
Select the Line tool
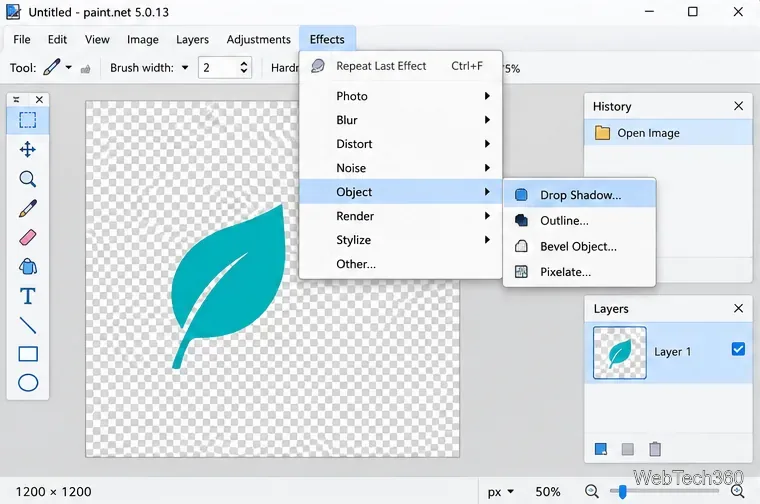(28, 325)
